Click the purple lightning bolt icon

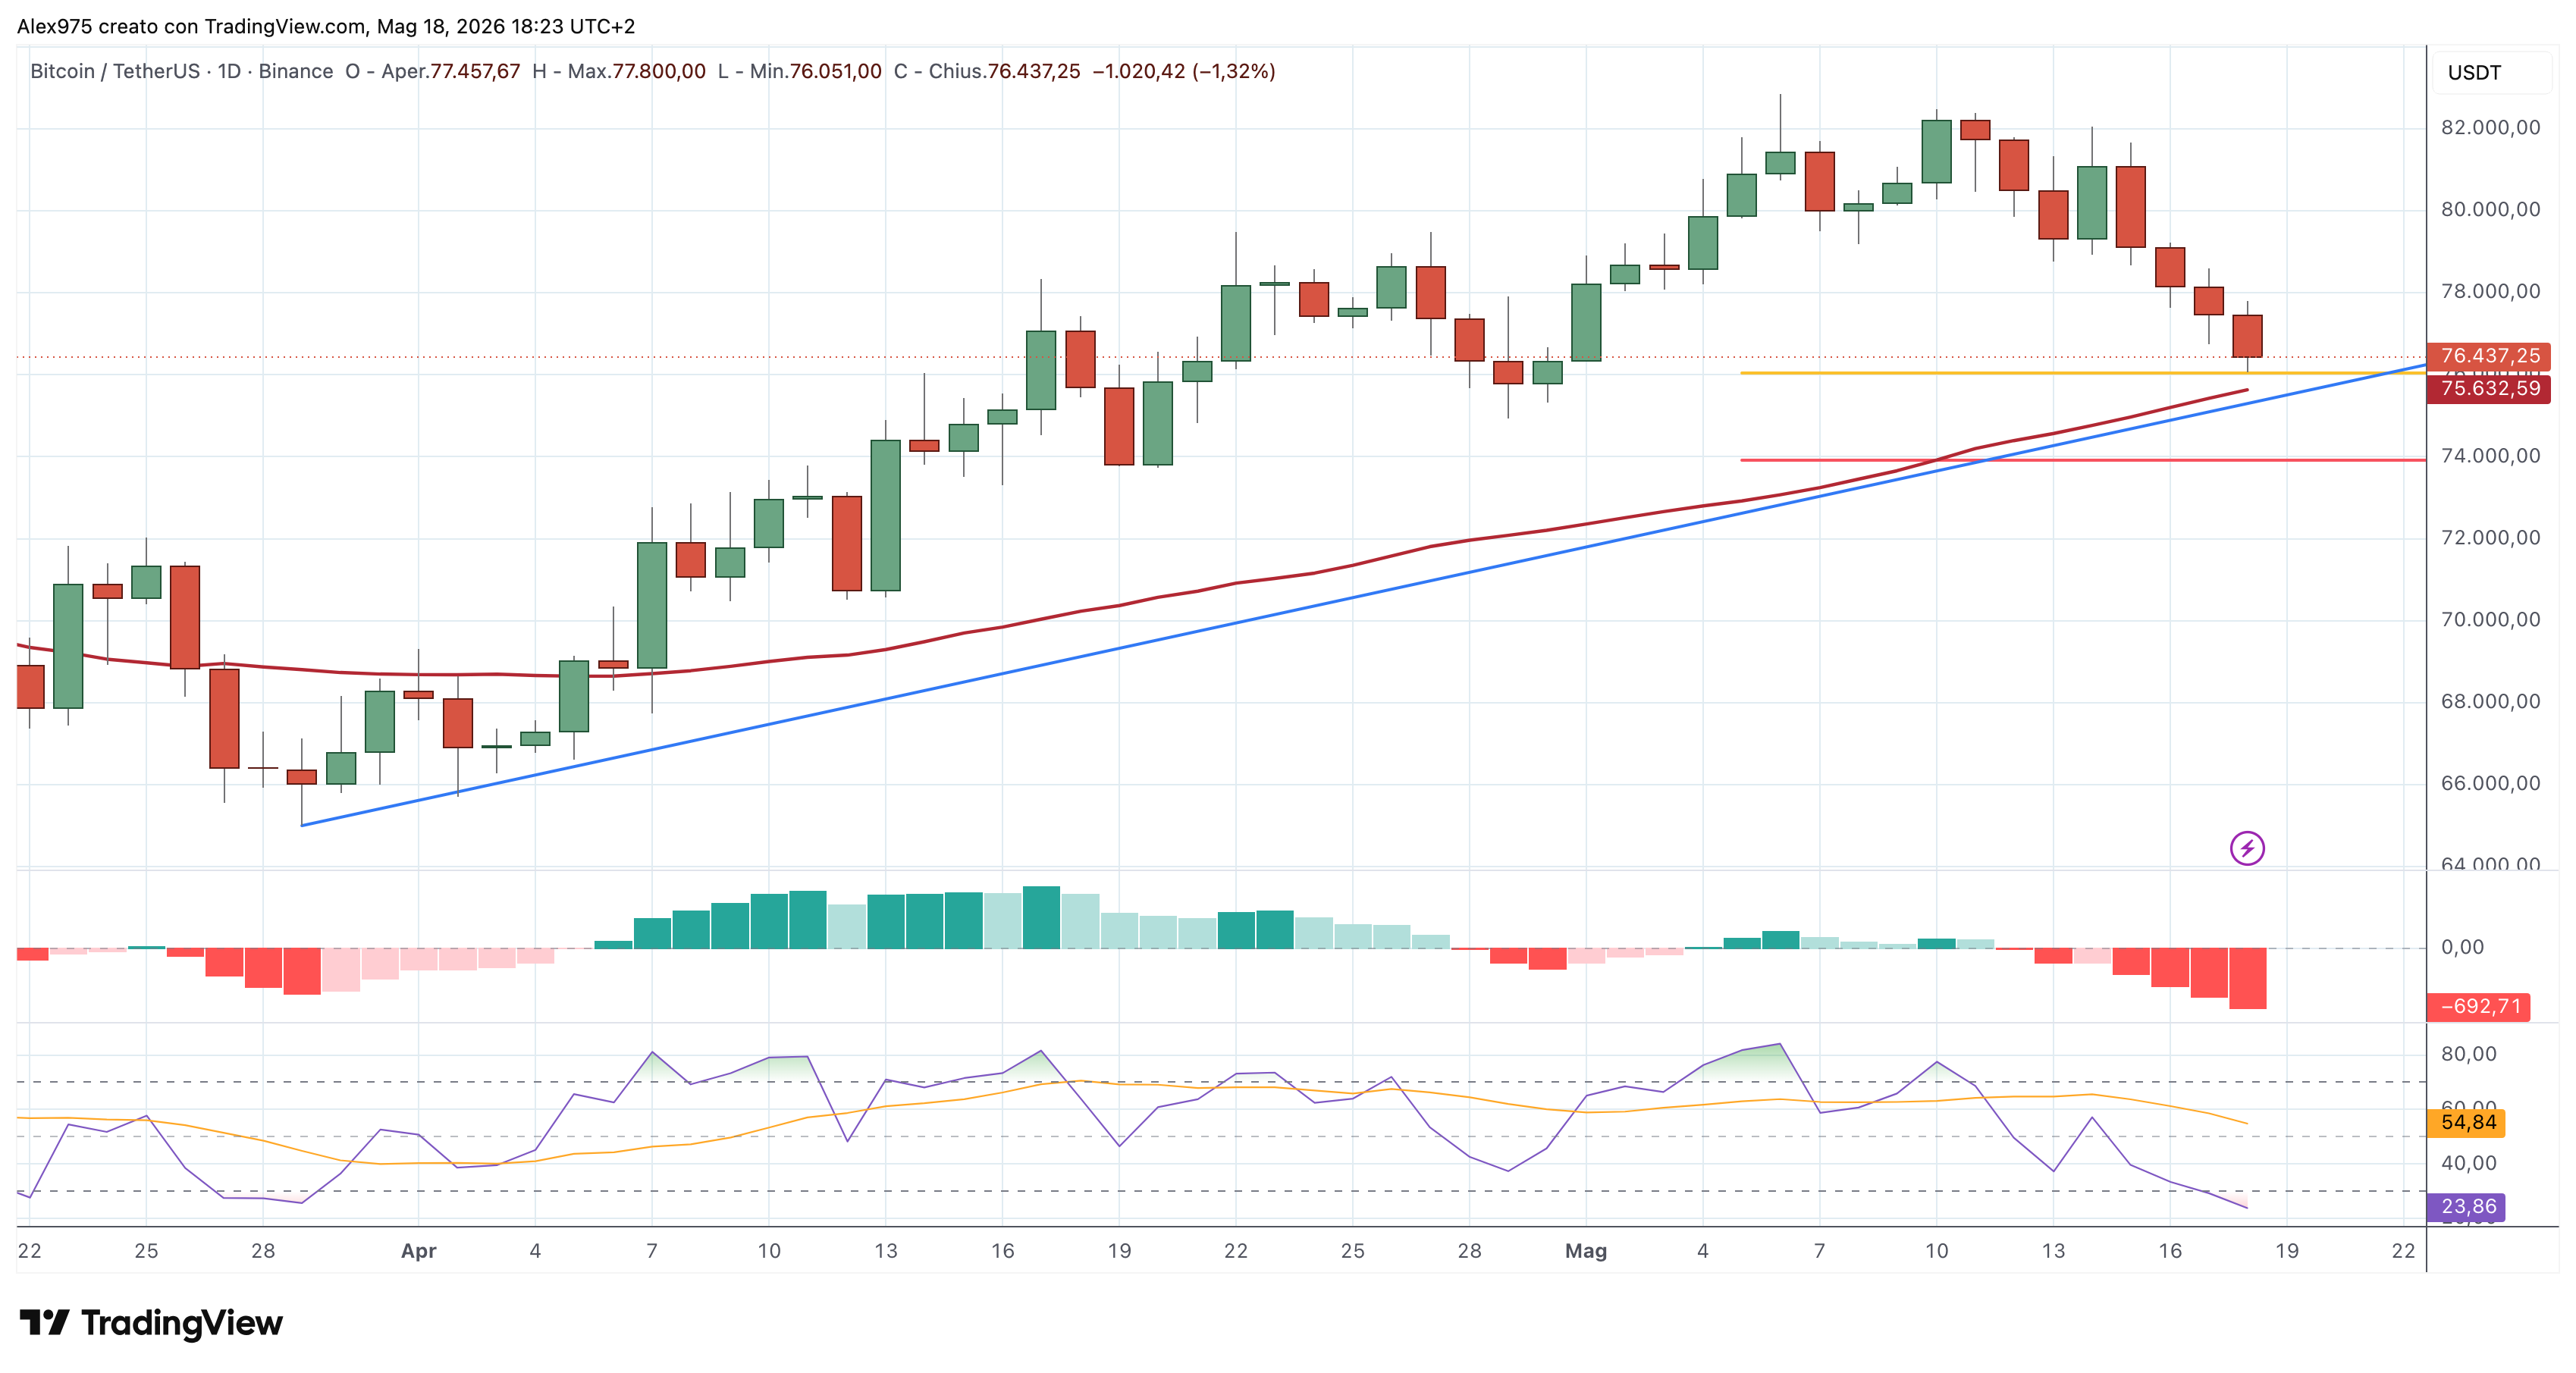pyautogui.click(x=2247, y=849)
